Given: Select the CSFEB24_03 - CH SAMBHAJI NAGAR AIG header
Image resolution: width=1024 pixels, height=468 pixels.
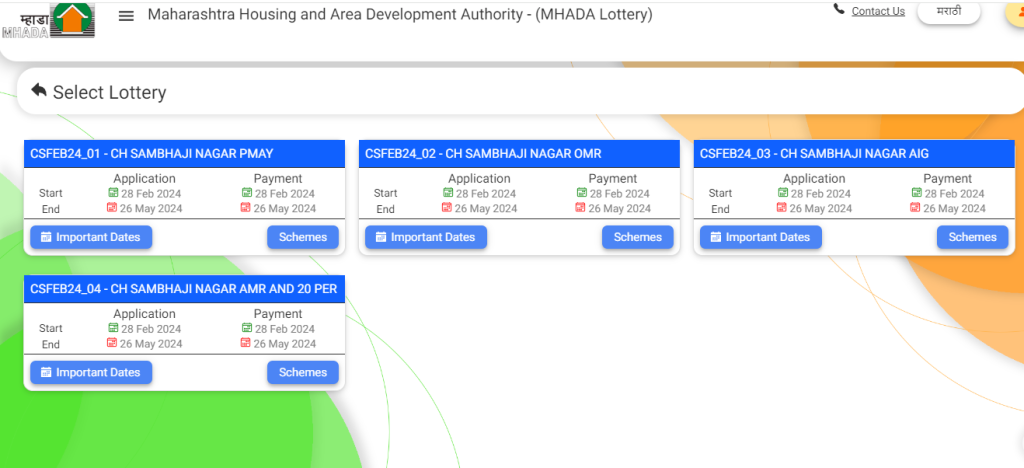Looking at the screenshot, I should pos(854,154).
